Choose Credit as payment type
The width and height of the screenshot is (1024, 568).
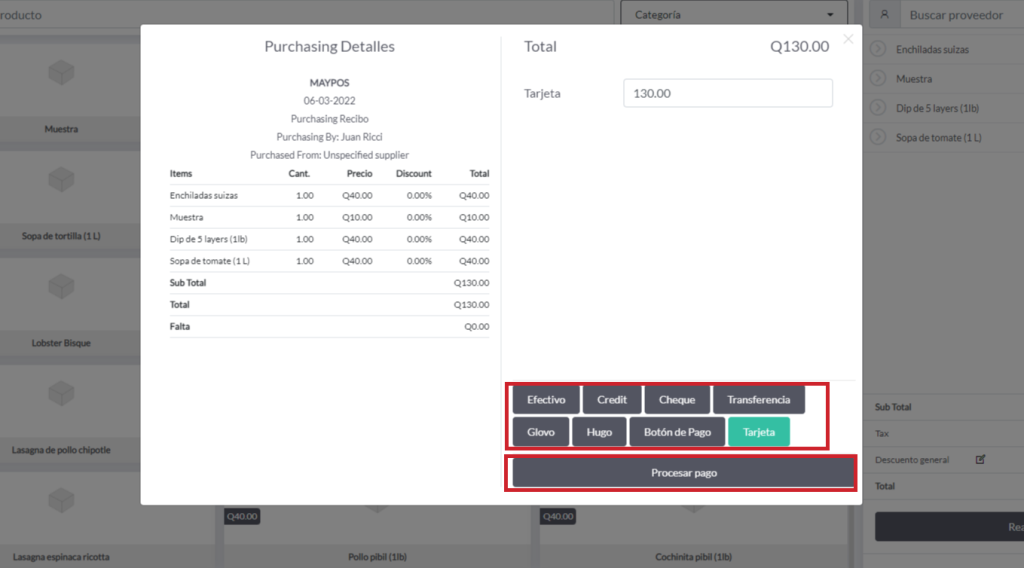point(612,400)
